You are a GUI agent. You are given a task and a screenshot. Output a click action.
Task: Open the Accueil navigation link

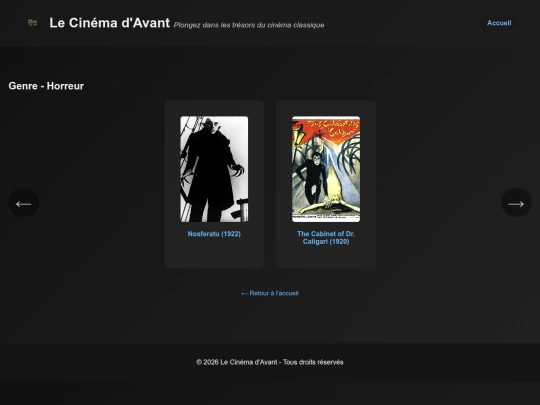point(499,23)
